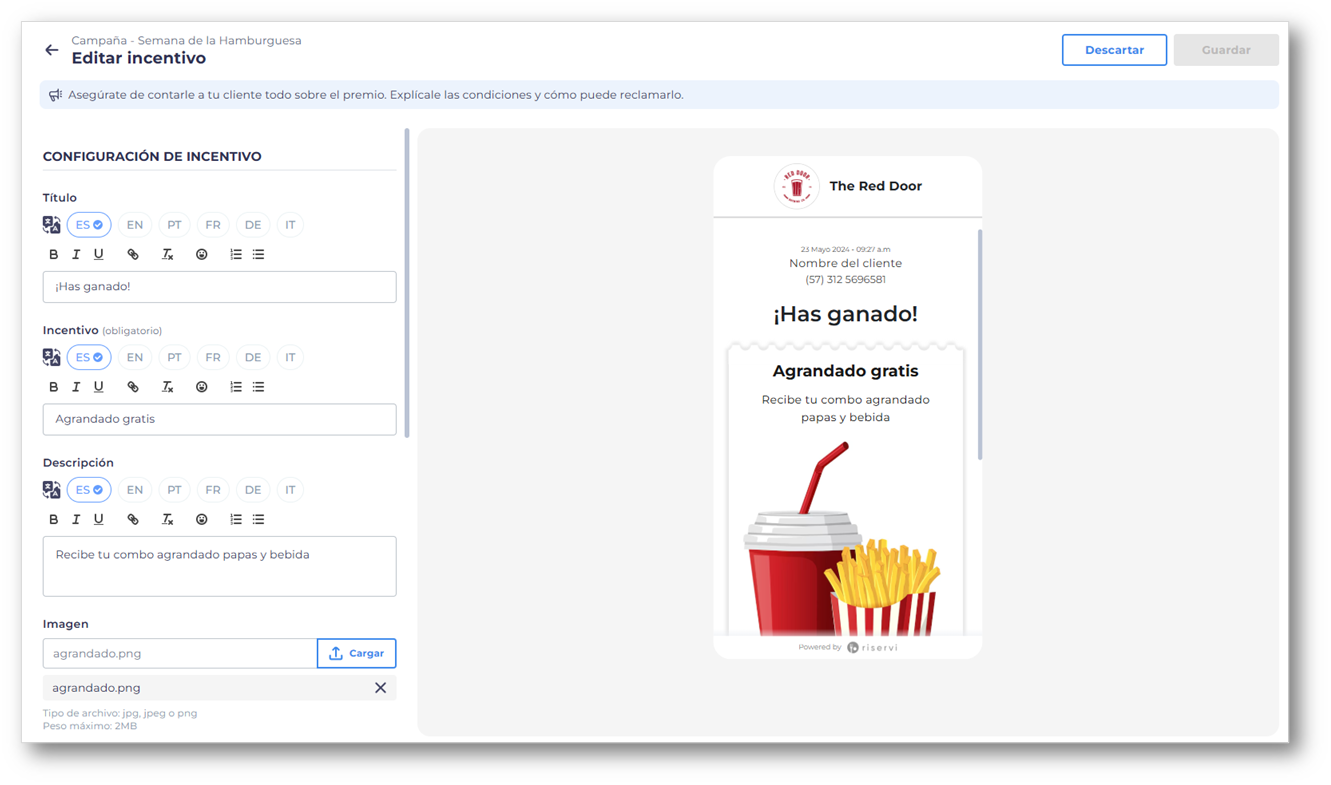1331x785 pixels.
Task: Focus the Título field containing ¡Has ganado!
Action: (220, 287)
